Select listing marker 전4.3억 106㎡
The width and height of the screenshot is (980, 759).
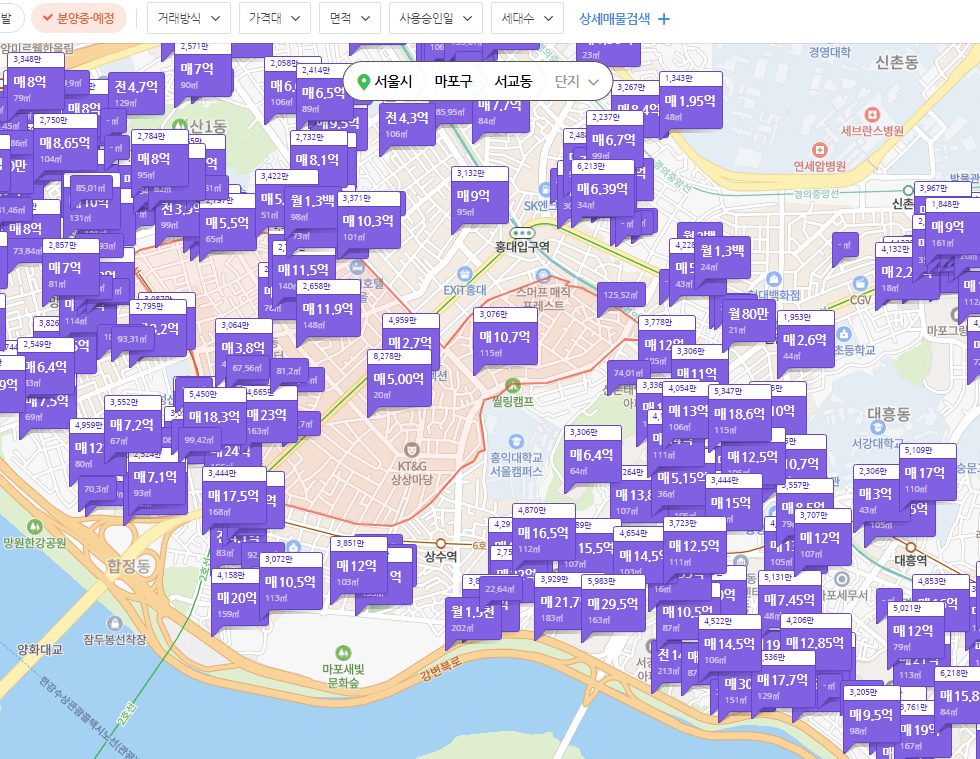tap(407, 123)
